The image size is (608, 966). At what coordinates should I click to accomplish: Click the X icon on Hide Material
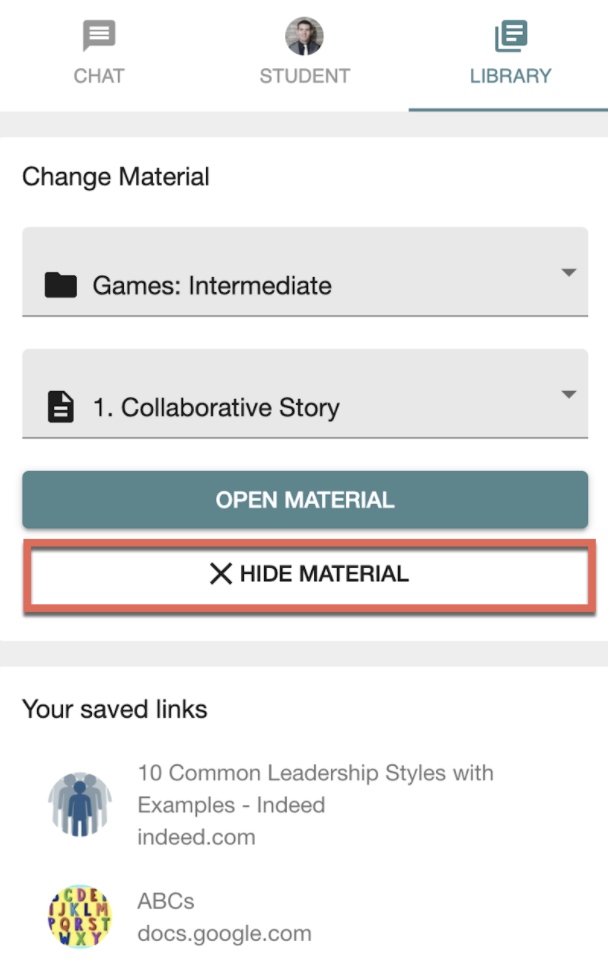(221, 574)
